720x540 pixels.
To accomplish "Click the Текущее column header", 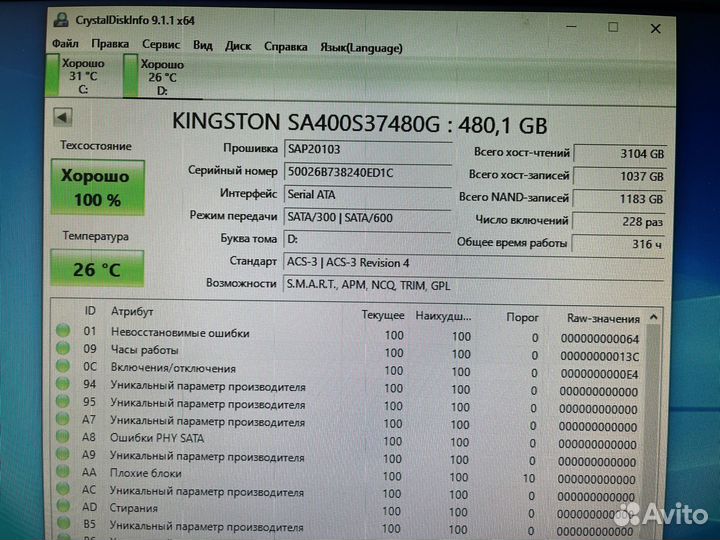I will (x=382, y=315).
